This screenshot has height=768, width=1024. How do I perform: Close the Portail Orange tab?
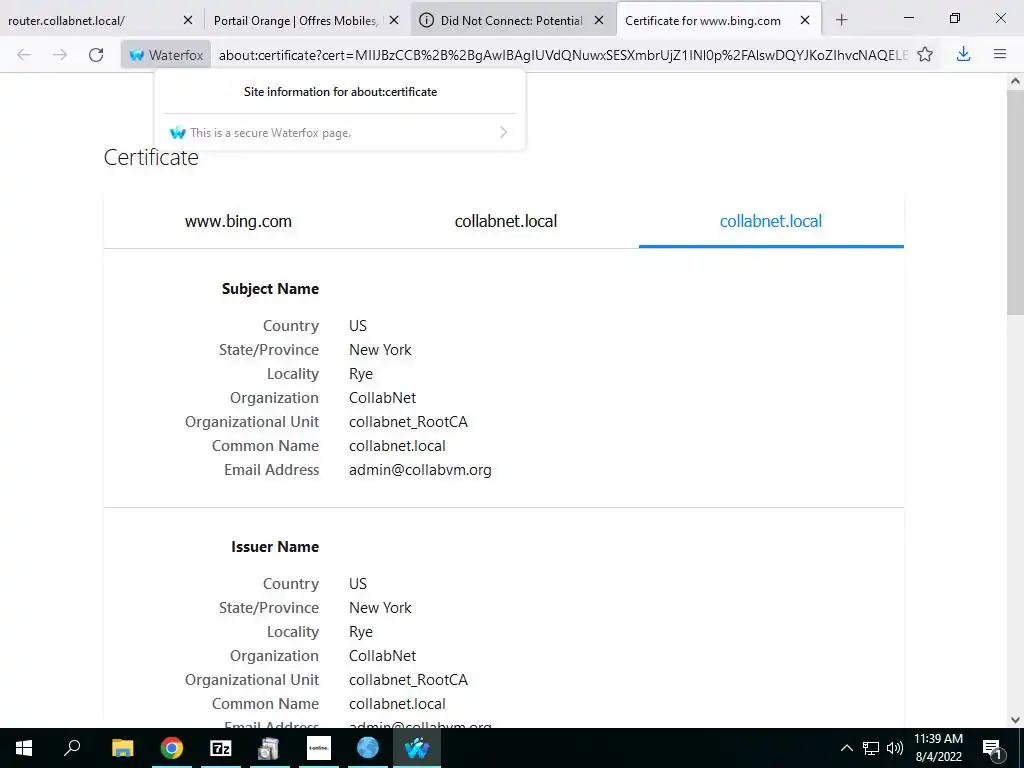394,20
